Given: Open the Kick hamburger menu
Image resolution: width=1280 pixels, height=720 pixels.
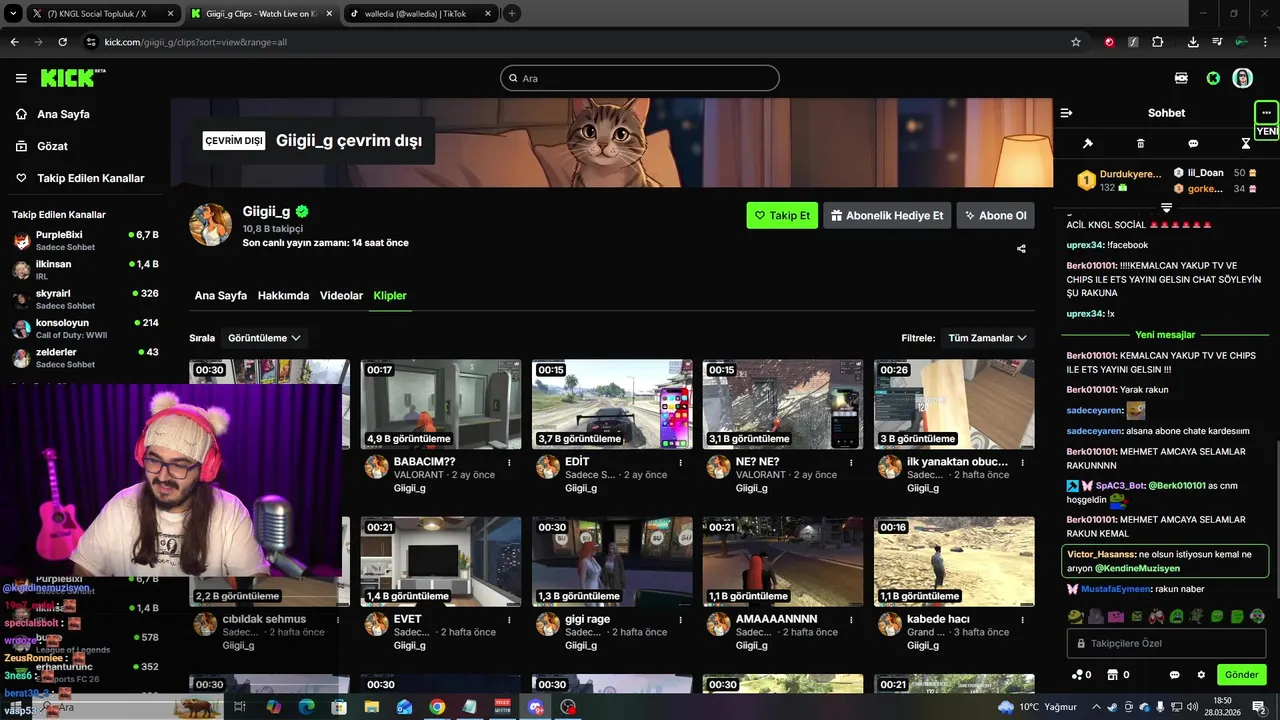Looking at the screenshot, I should point(21,78).
